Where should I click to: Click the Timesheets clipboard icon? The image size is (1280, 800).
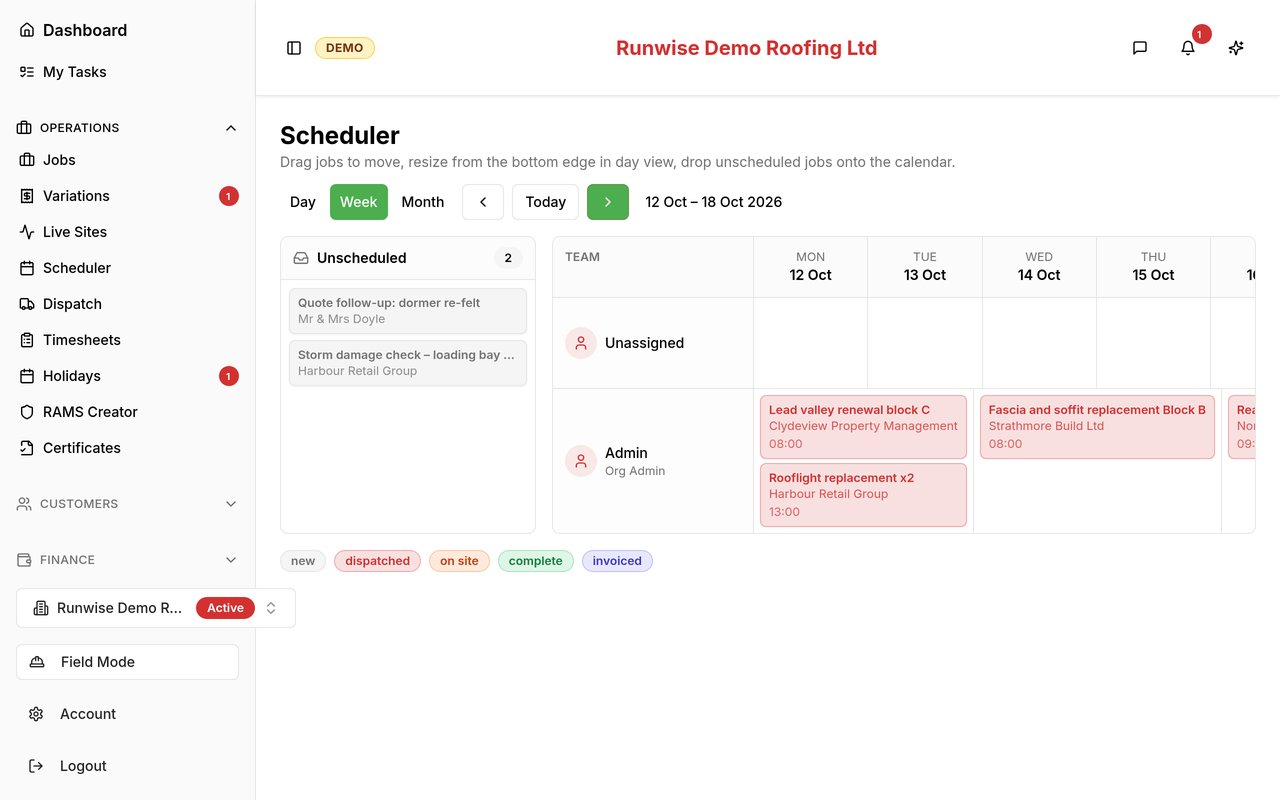[x=27, y=340]
